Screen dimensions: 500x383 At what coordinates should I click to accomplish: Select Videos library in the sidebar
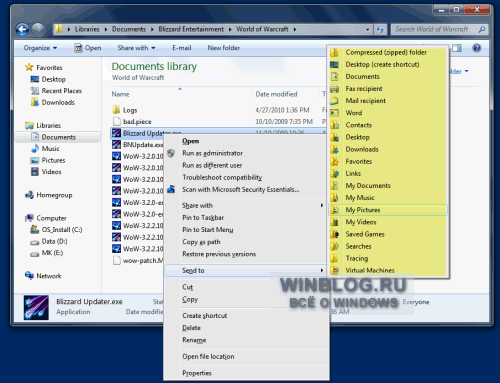51,172
